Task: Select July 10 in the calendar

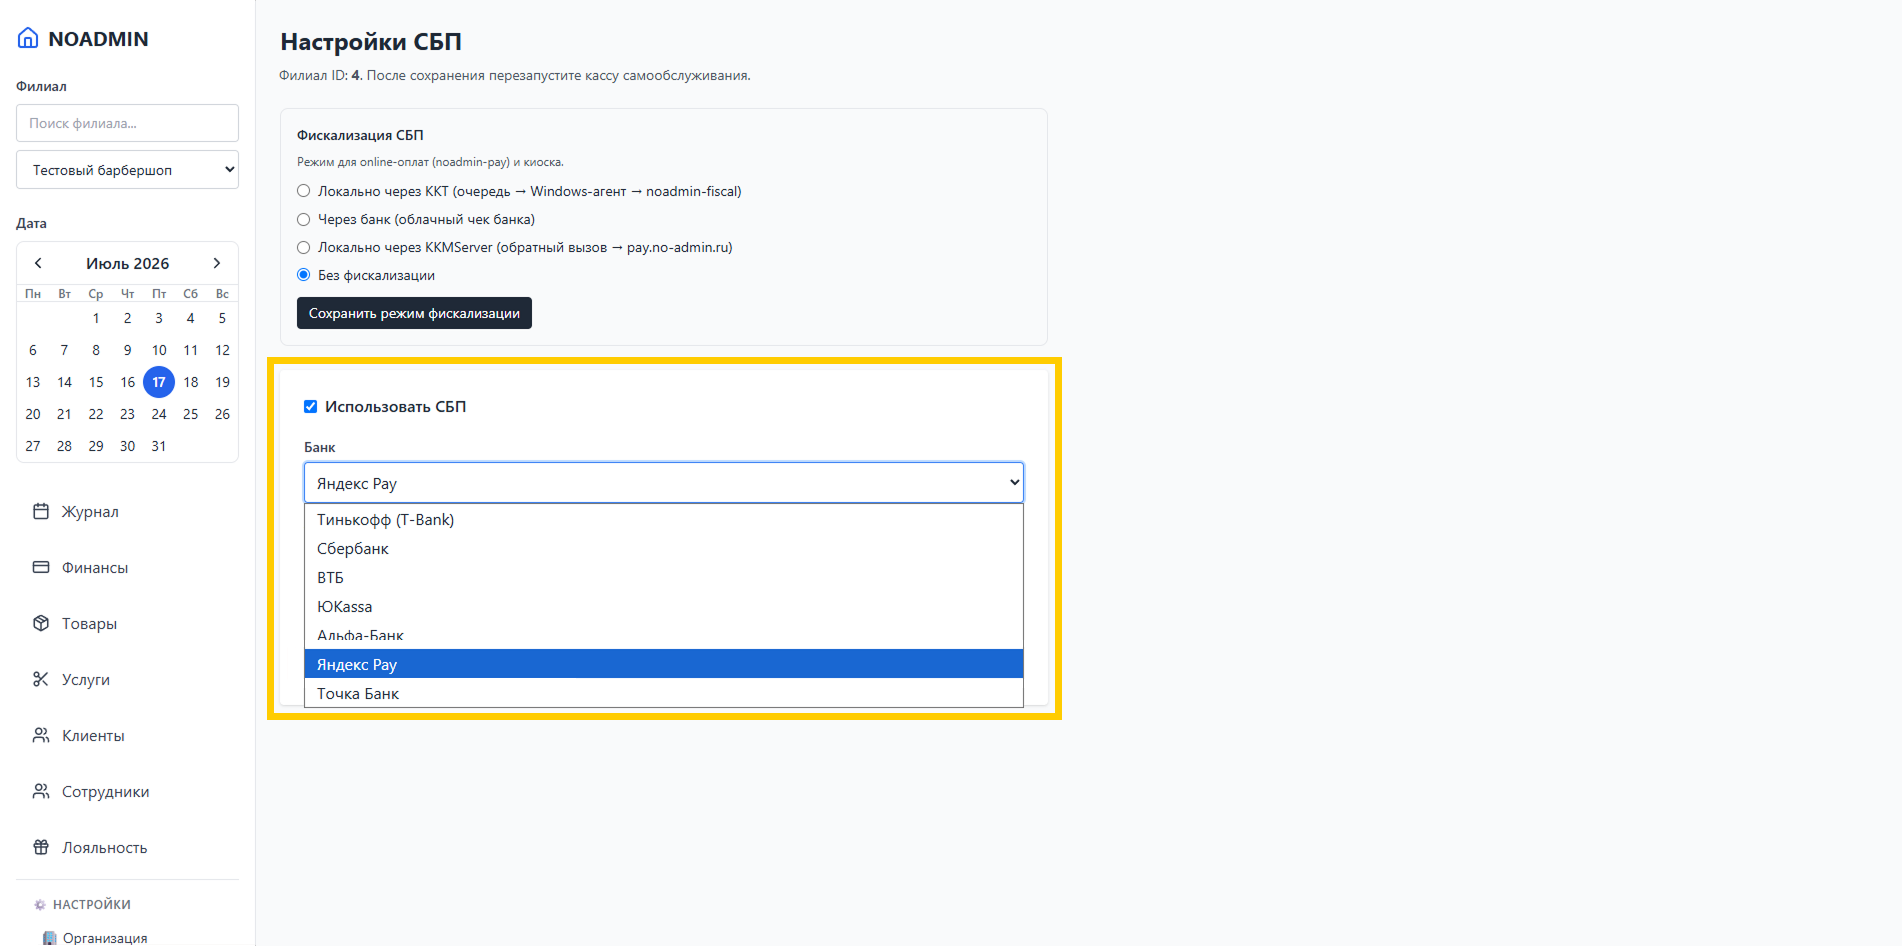Action: (159, 350)
